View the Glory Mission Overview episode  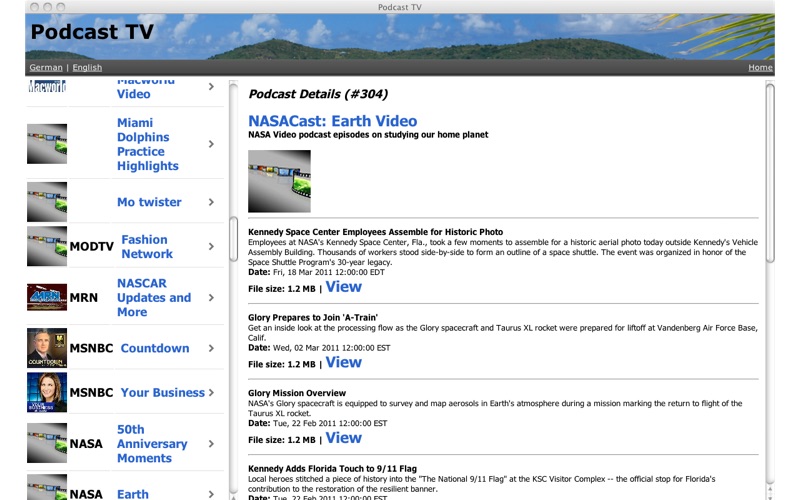point(343,438)
